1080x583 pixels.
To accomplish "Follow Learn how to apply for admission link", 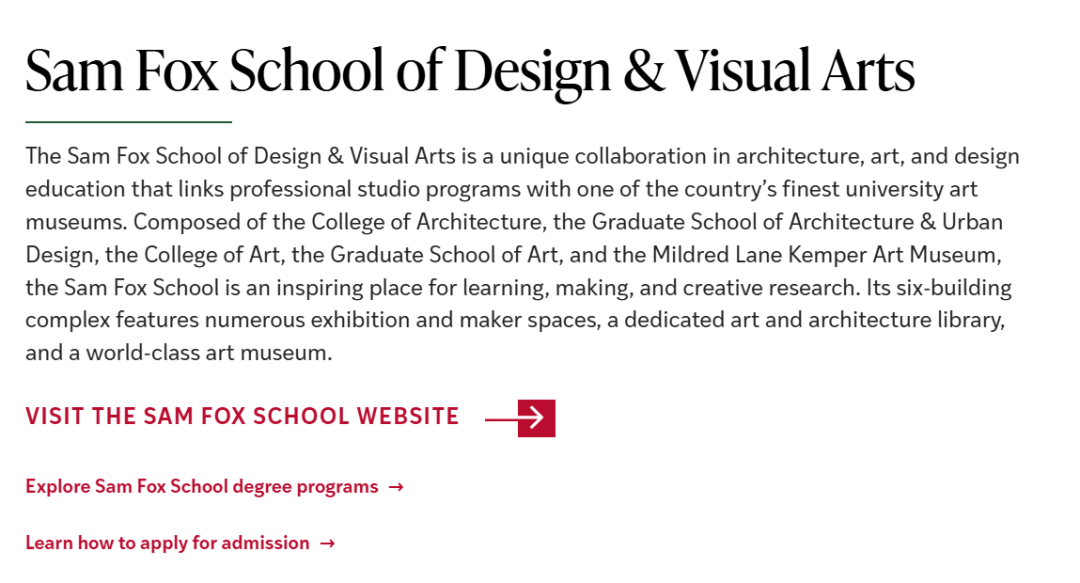I will tap(167, 543).
